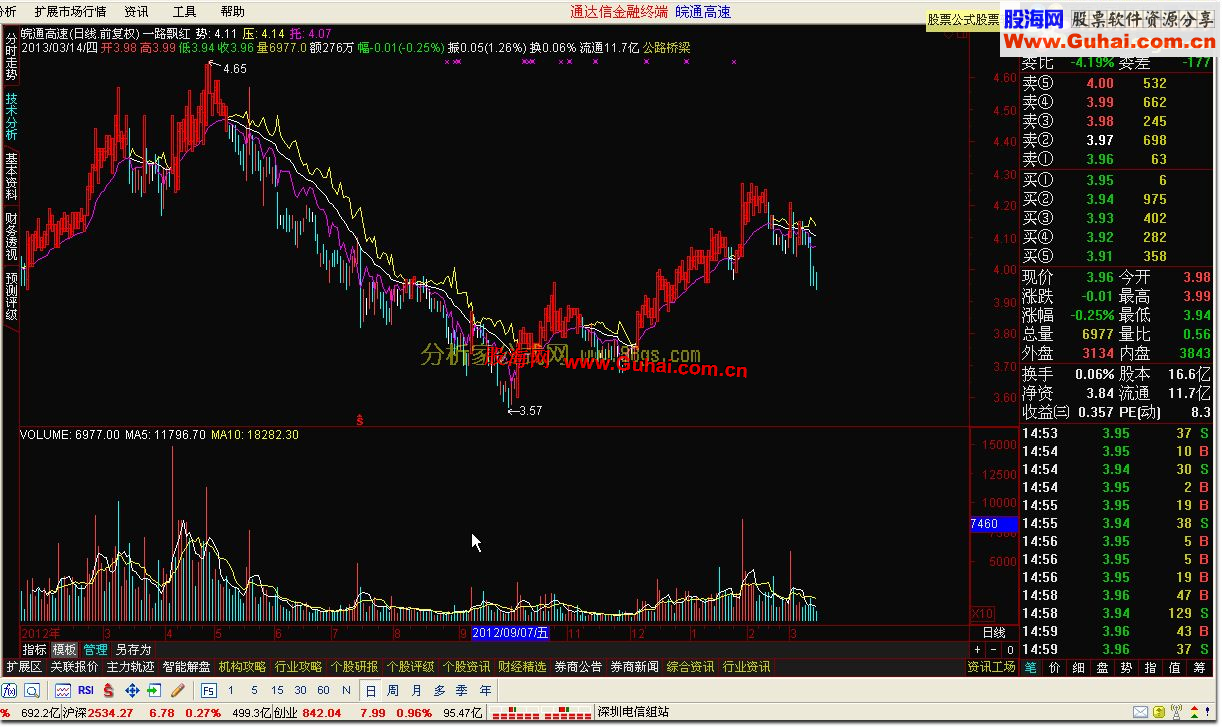This screenshot has height=727, width=1222.
Task: Switch to 技术分析 side tab
Action: [x=11, y=116]
